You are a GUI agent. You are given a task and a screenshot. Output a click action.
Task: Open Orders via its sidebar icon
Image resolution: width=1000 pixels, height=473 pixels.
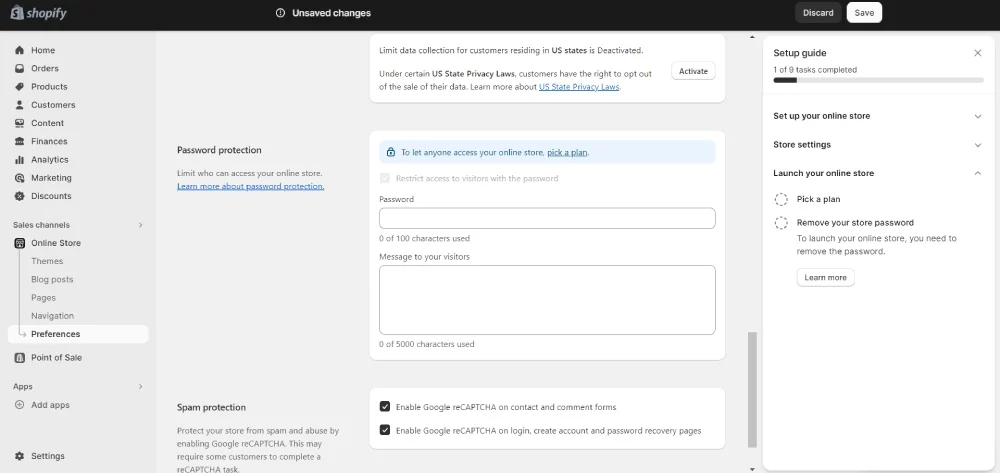coord(20,68)
